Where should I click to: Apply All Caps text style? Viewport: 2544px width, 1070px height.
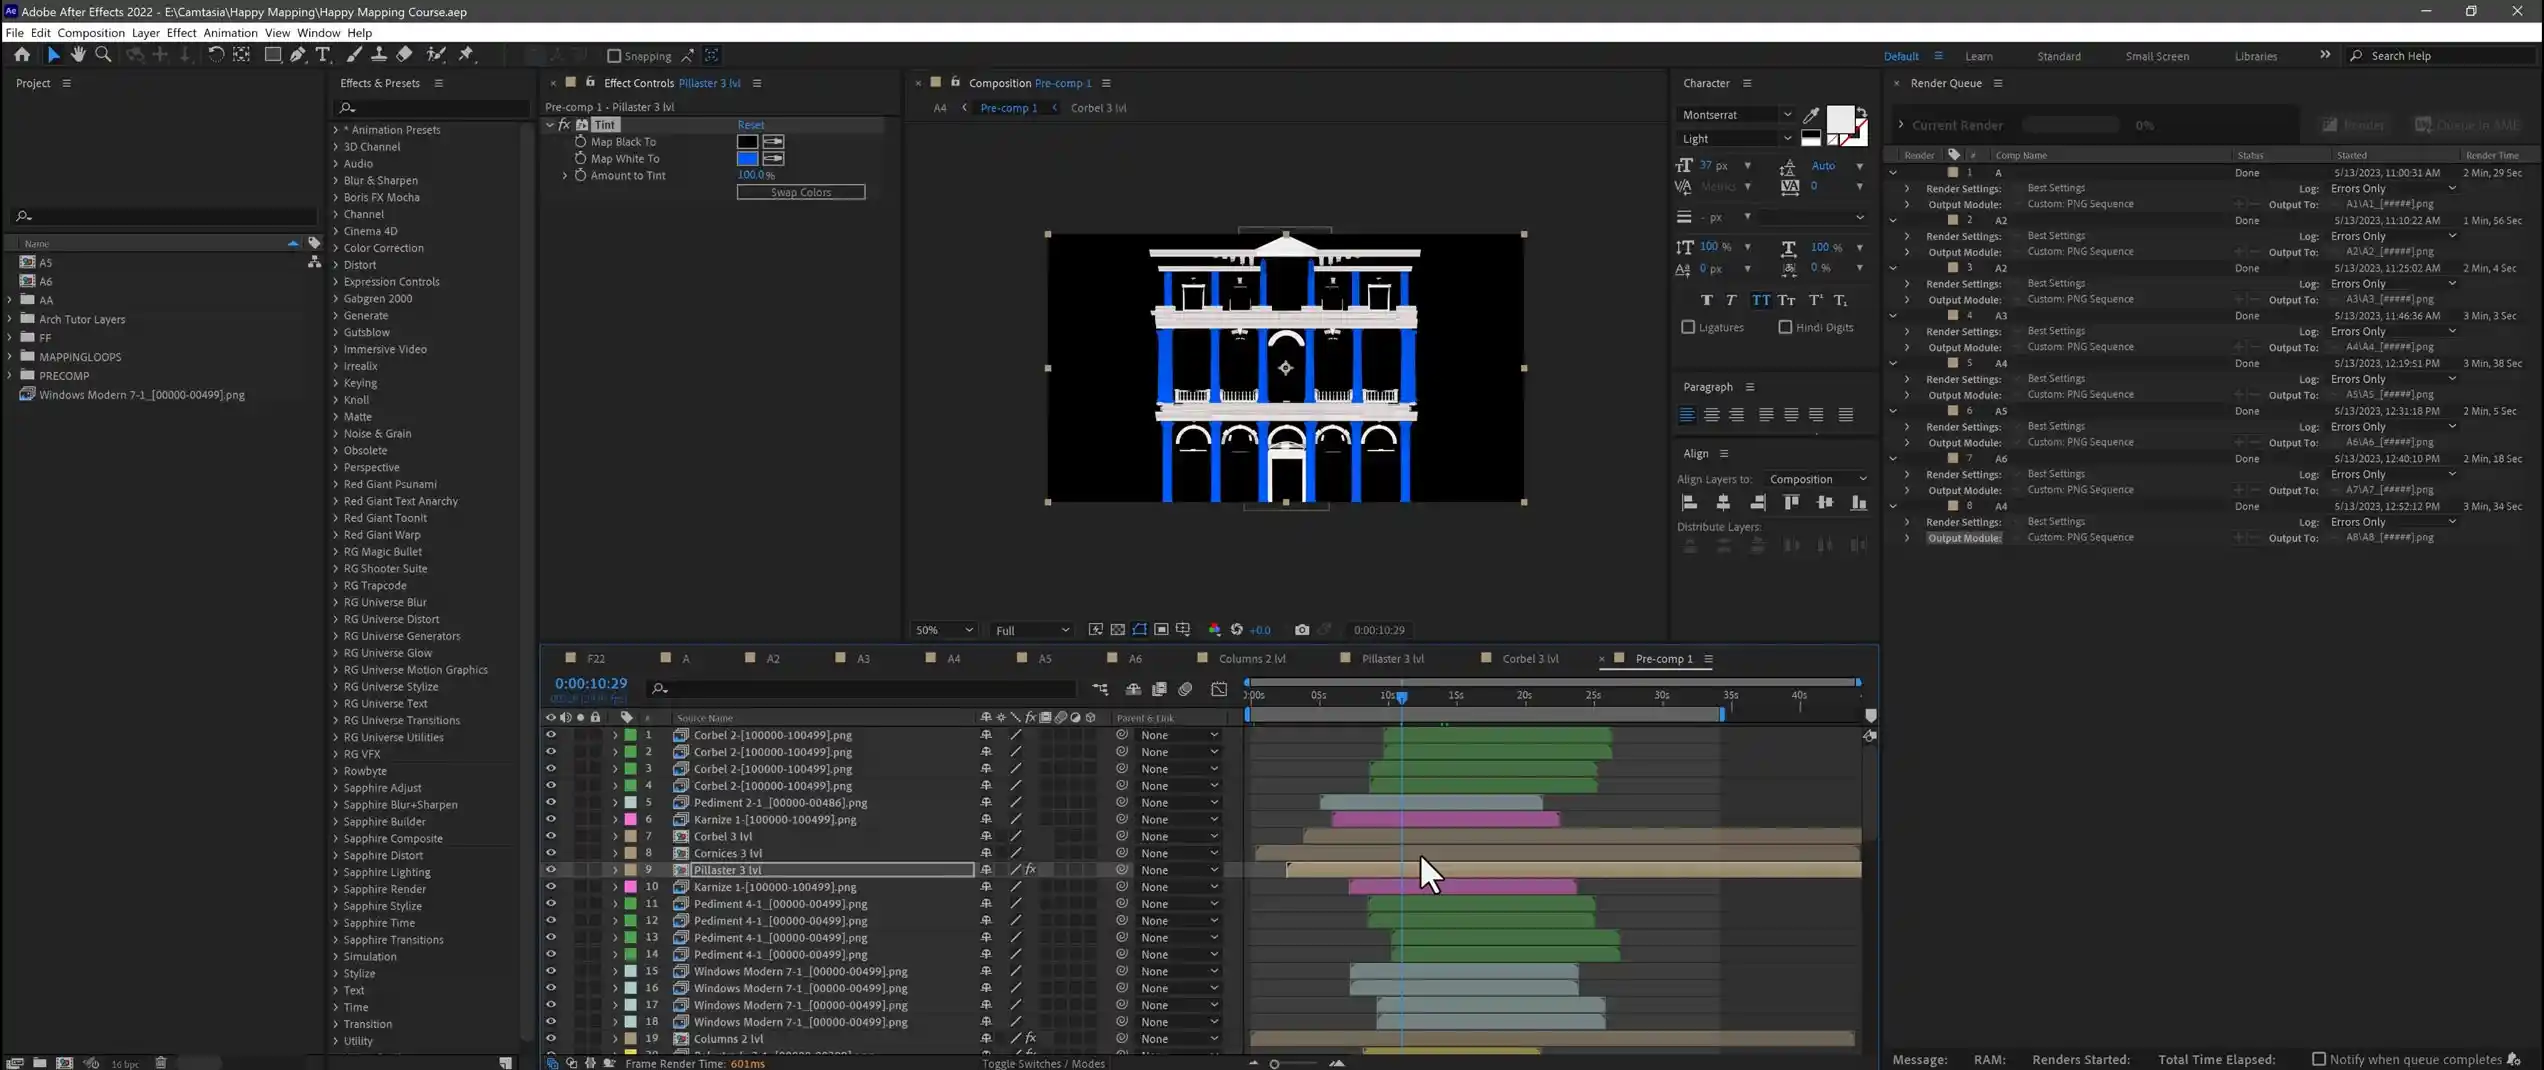[1760, 300]
